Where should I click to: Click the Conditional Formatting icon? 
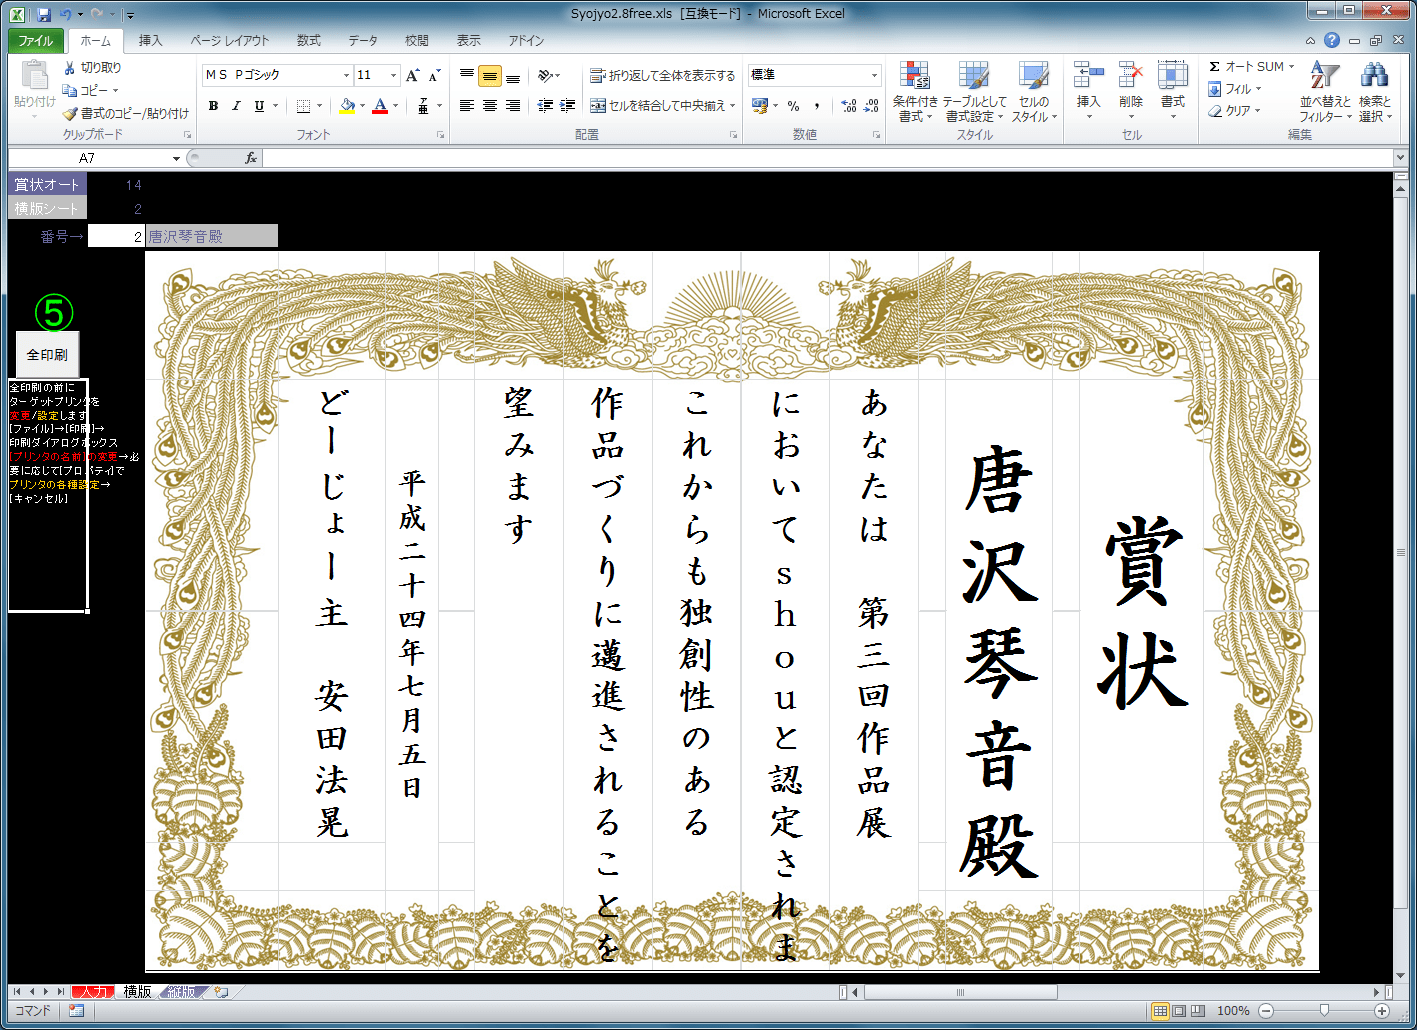[914, 77]
